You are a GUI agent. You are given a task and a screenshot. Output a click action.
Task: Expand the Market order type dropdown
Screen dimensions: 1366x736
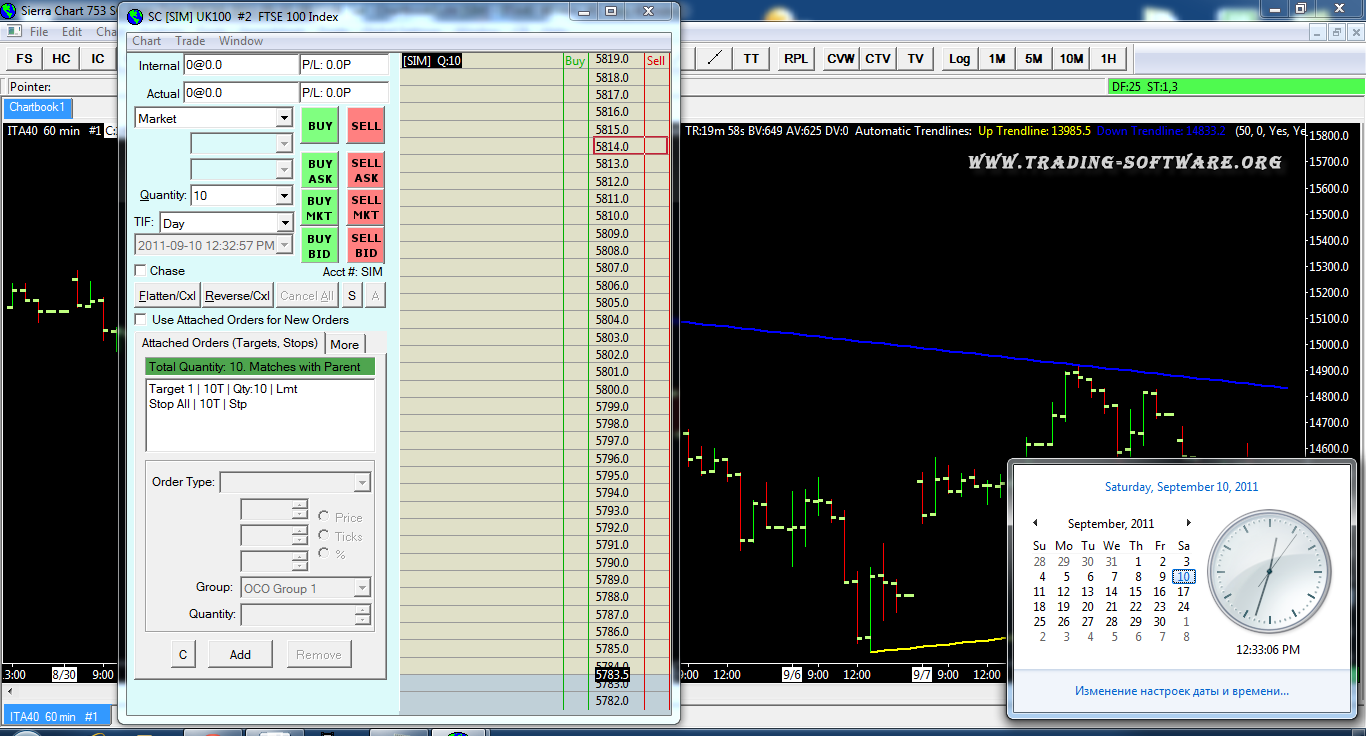284,118
